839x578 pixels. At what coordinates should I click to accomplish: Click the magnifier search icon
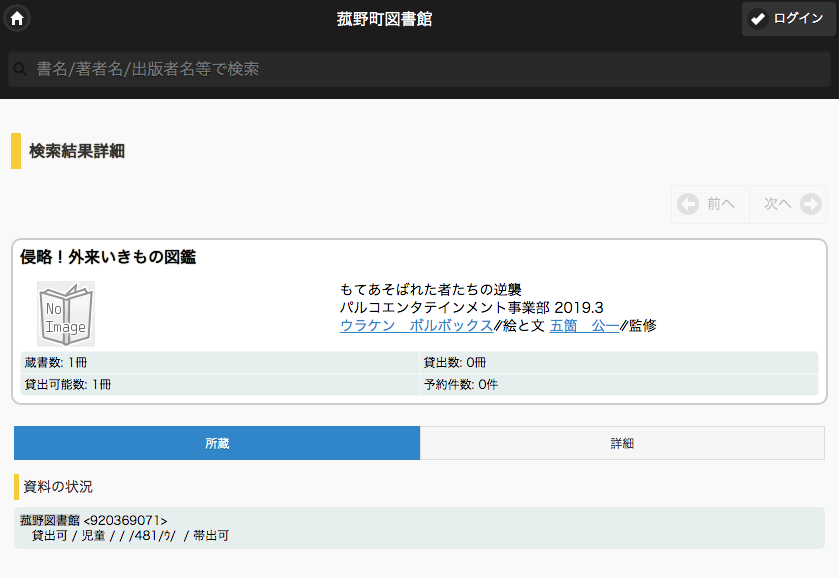20,69
